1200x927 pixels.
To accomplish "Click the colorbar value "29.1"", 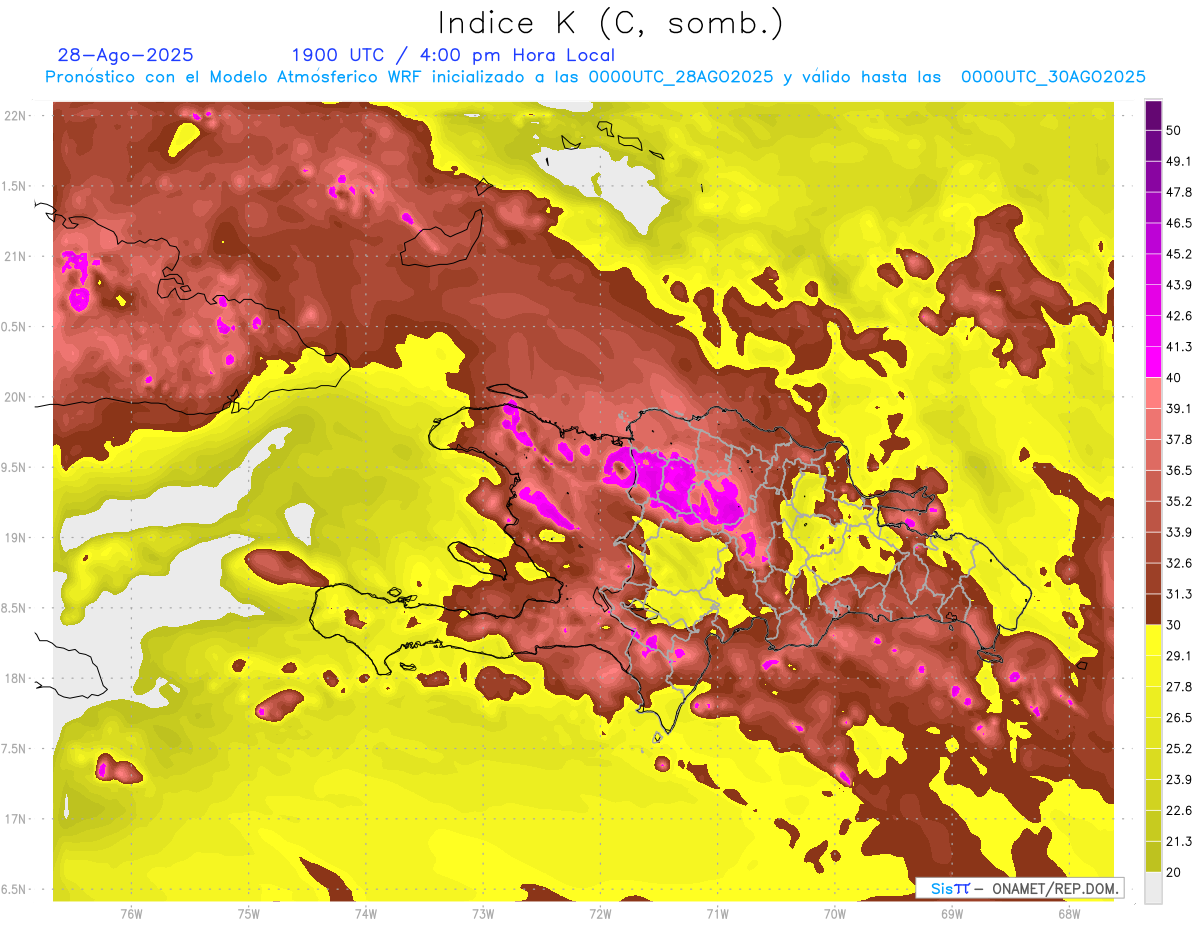I will click(x=1179, y=655).
